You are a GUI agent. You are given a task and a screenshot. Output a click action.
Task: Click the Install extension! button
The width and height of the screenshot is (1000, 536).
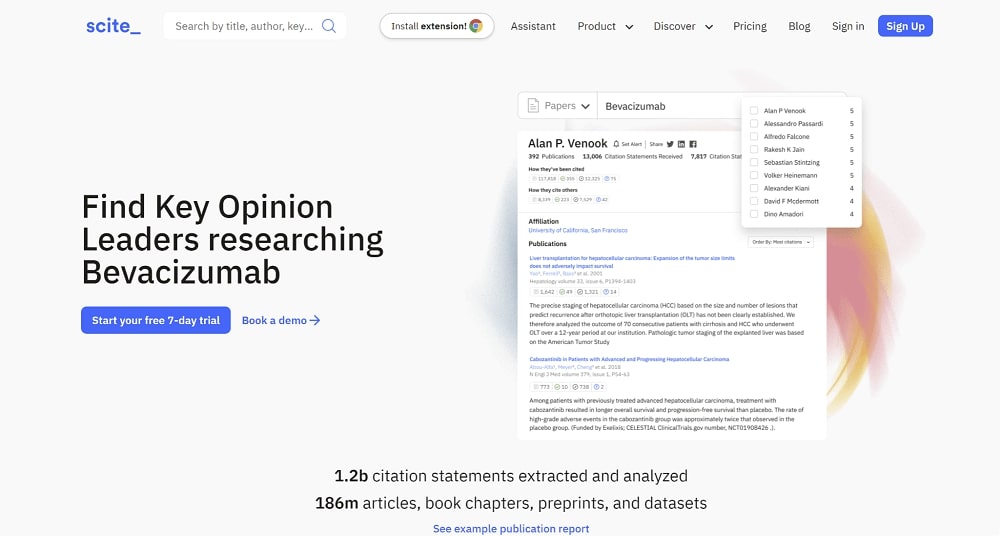[x=437, y=26]
